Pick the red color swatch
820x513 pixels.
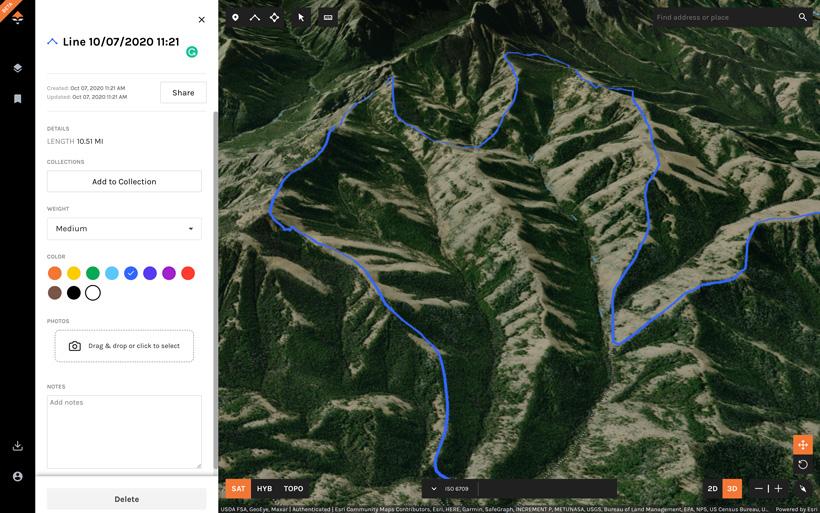coord(188,273)
